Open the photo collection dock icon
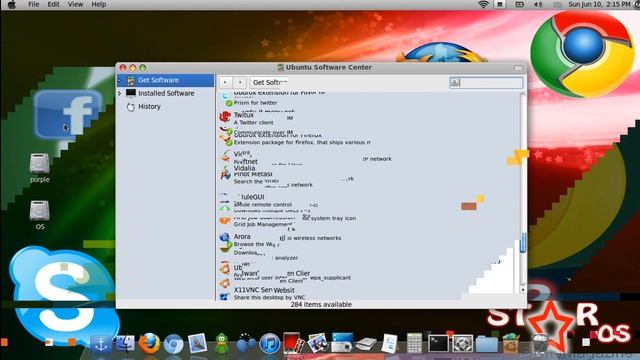The width and height of the screenshot is (640, 360). pyautogui.click(x=318, y=343)
